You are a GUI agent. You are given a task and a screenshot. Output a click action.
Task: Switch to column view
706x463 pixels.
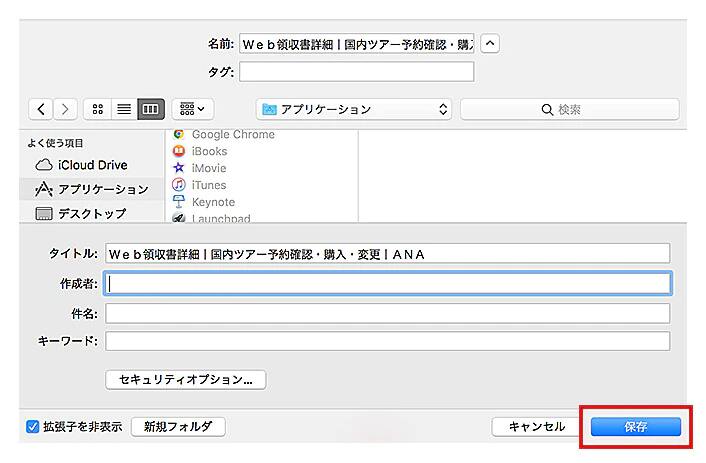pyautogui.click(x=150, y=109)
